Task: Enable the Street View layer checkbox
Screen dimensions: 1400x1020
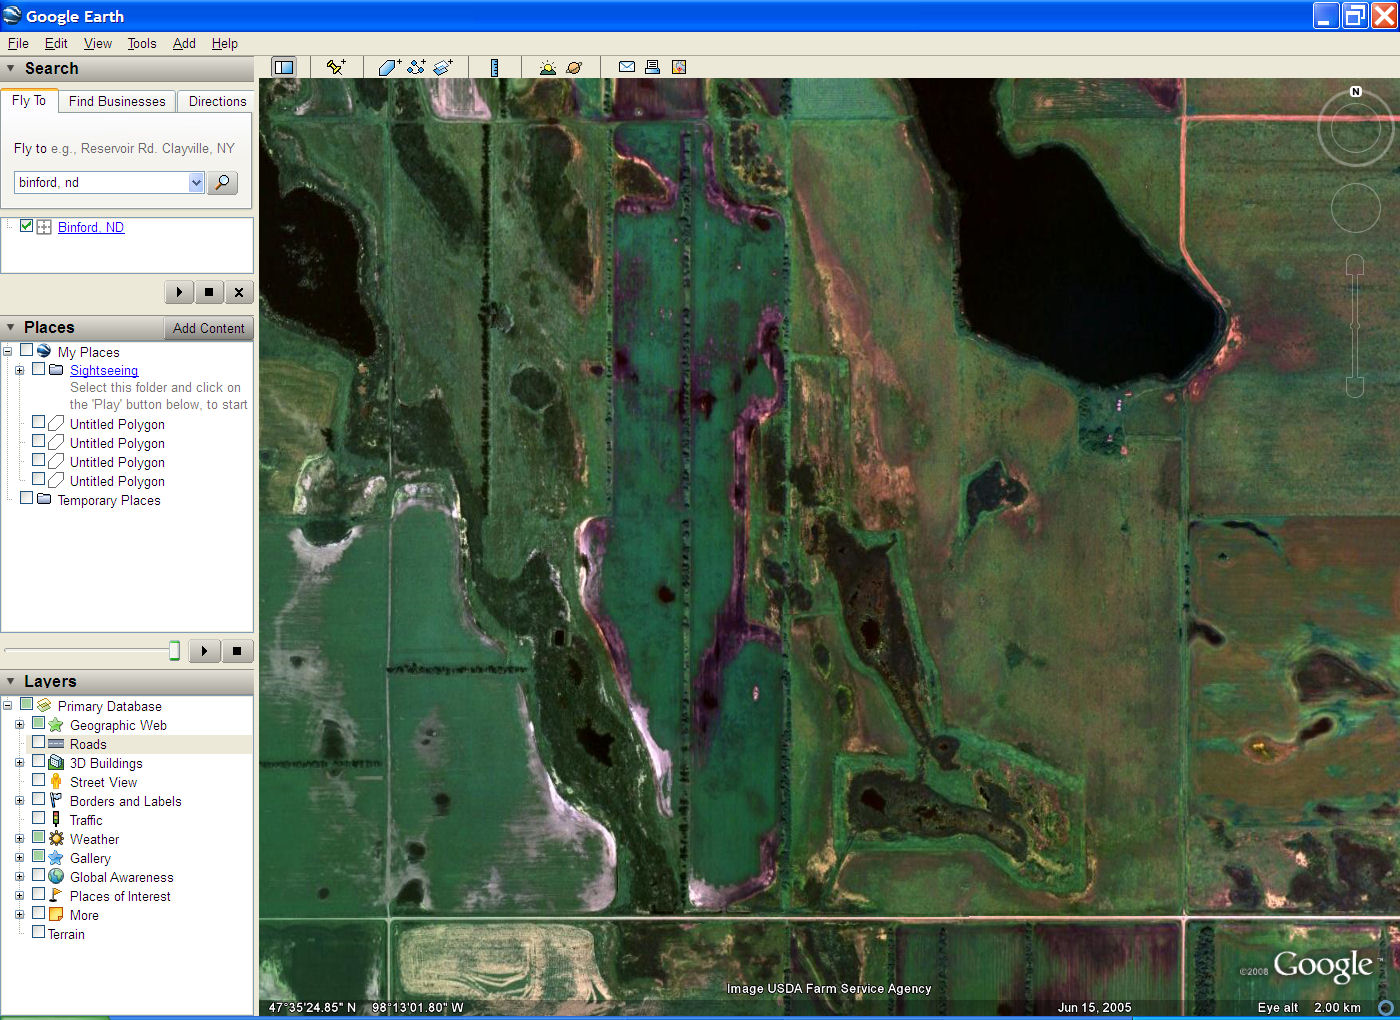Action: coord(38,780)
